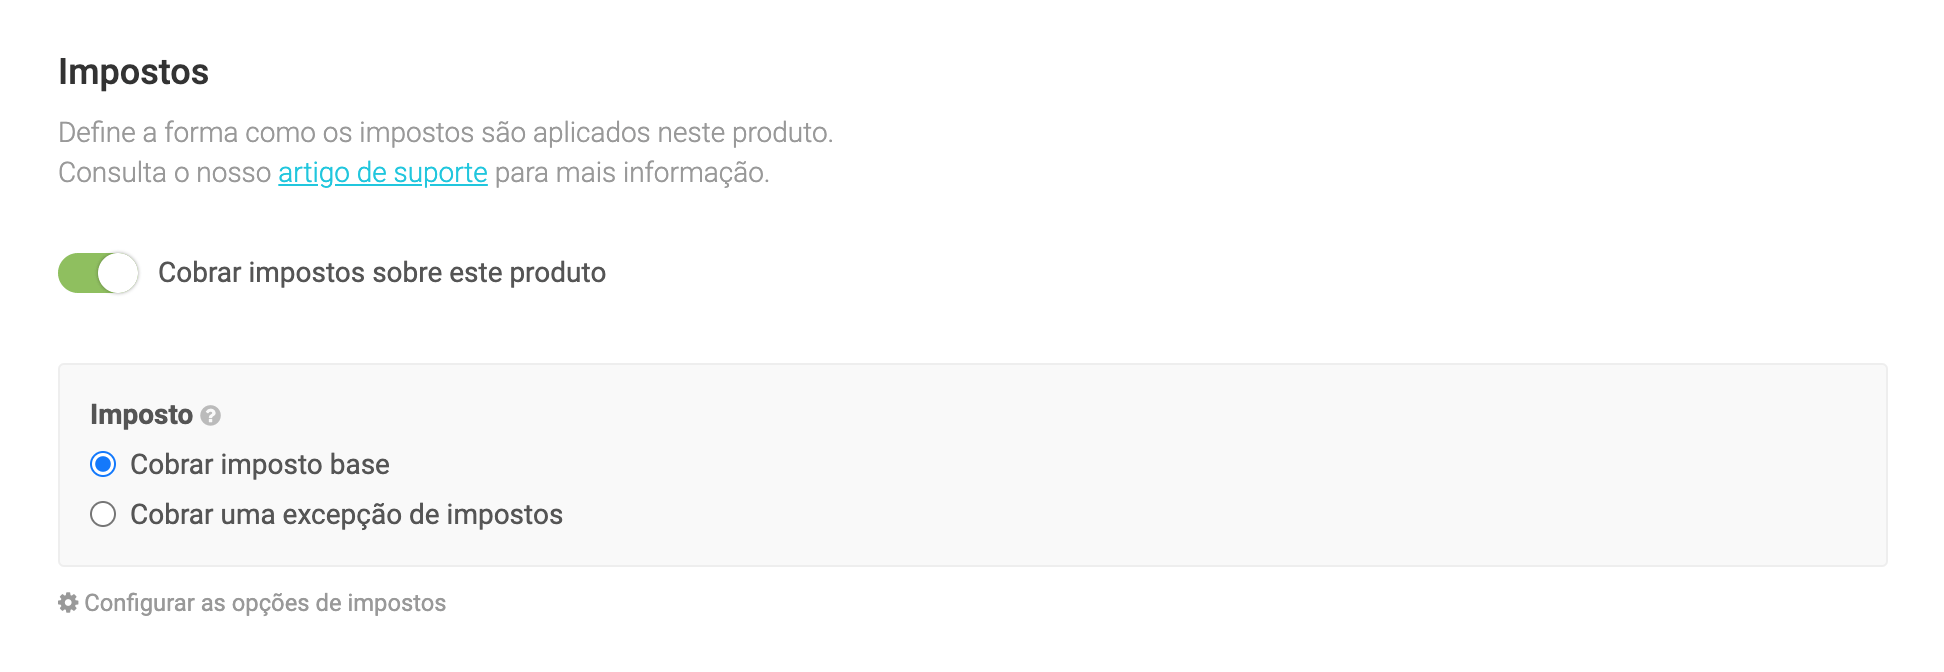Disable the Cobrar impostos sobre este produto switch
The height and width of the screenshot is (672, 1944).
pyautogui.click(x=98, y=273)
